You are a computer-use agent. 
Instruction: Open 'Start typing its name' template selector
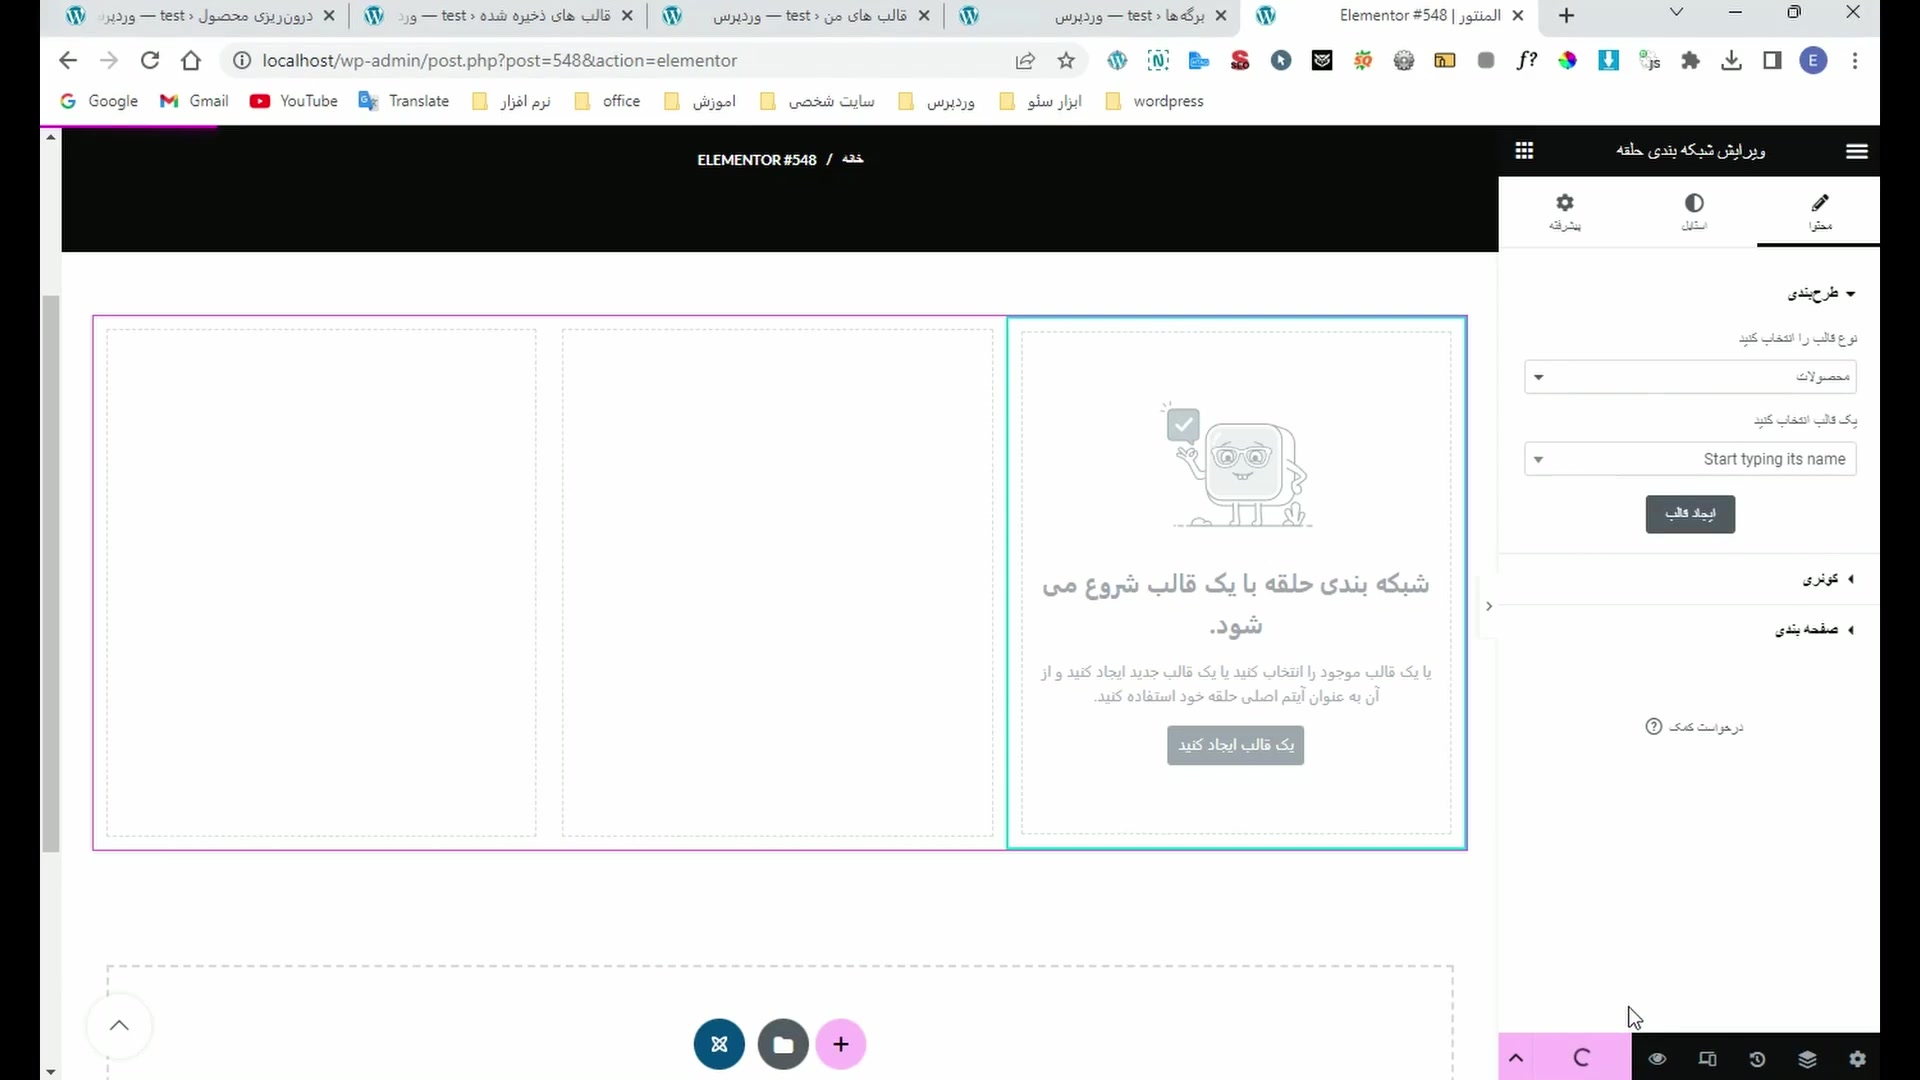coord(1690,459)
